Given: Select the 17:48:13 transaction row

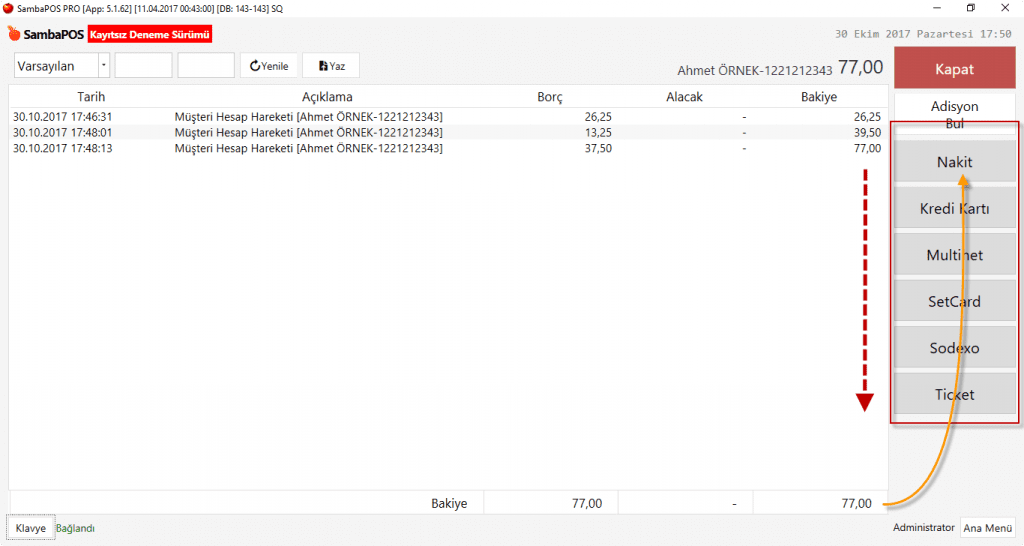Looking at the screenshot, I should tap(300, 148).
